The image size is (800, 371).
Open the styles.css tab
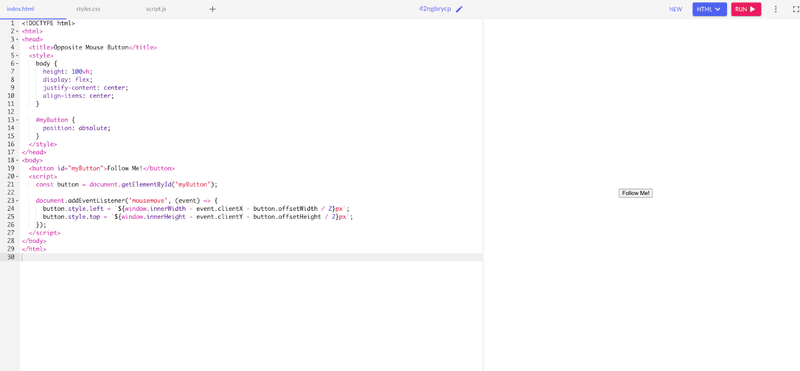(88, 9)
